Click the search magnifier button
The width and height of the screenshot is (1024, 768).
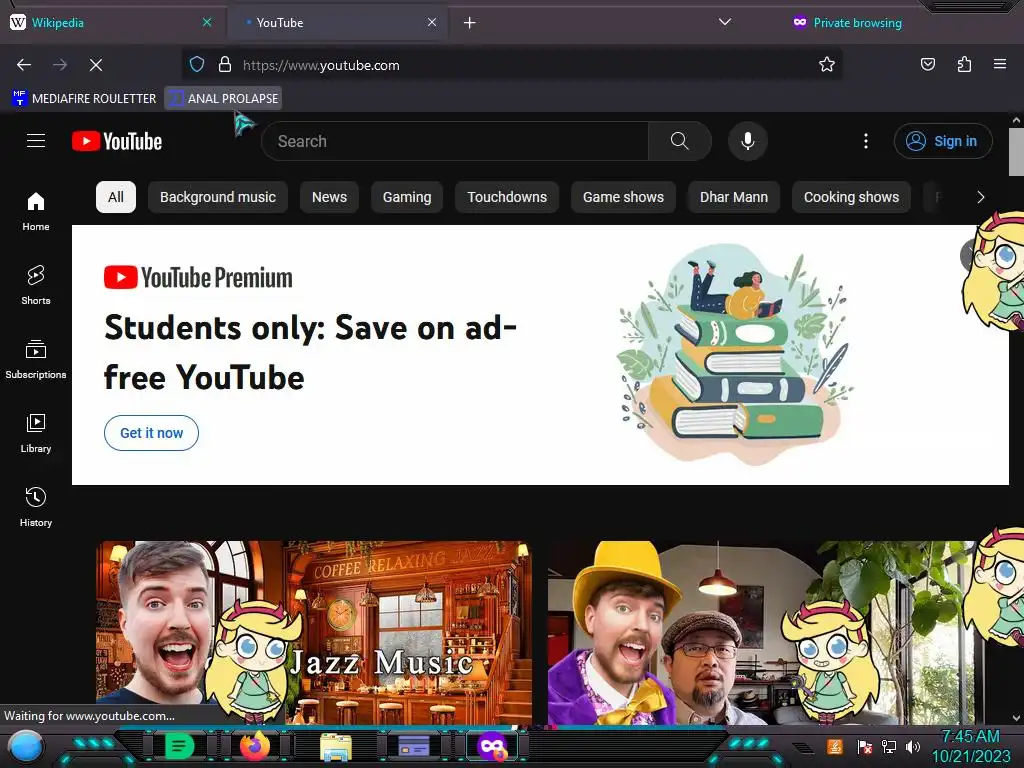pyautogui.click(x=679, y=141)
